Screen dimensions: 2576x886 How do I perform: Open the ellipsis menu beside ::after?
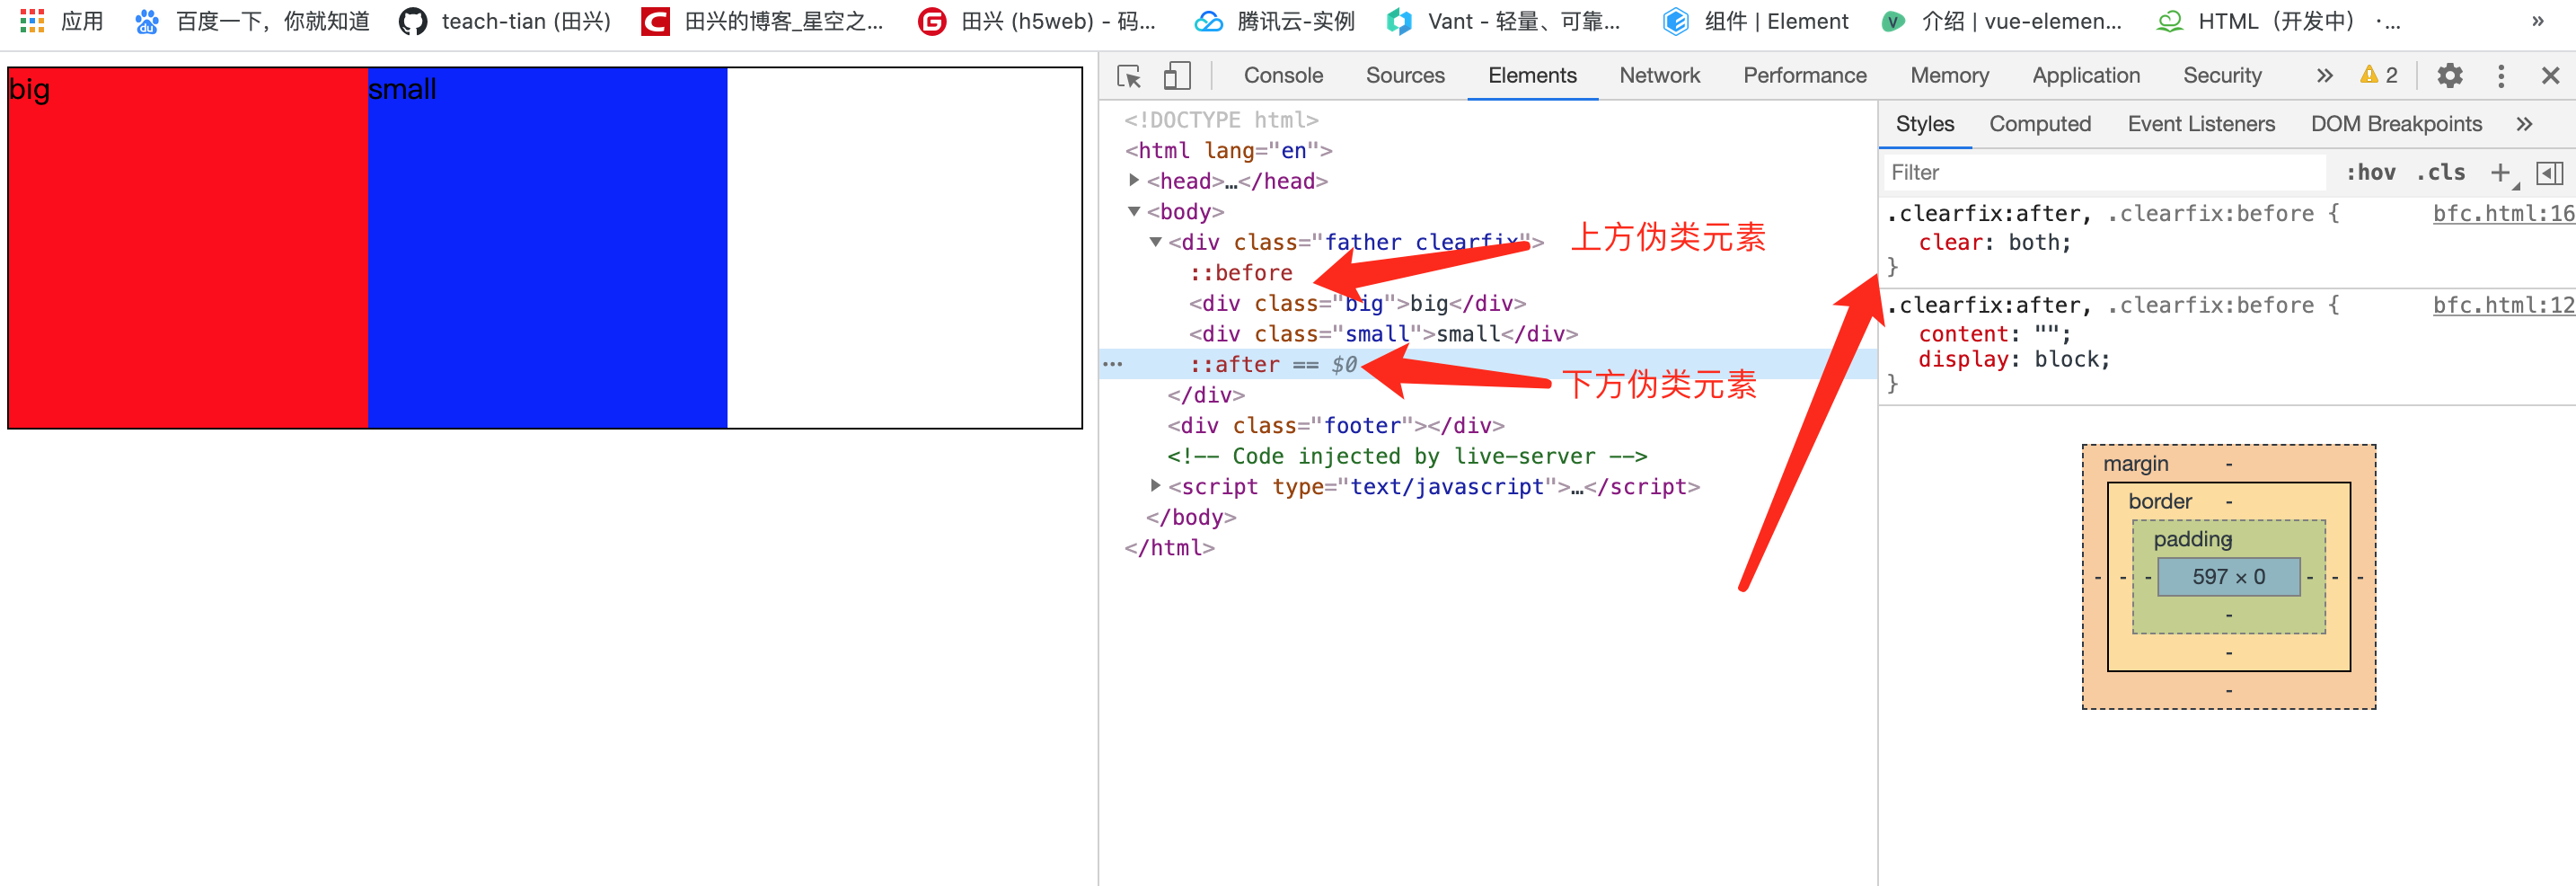pos(1112,365)
